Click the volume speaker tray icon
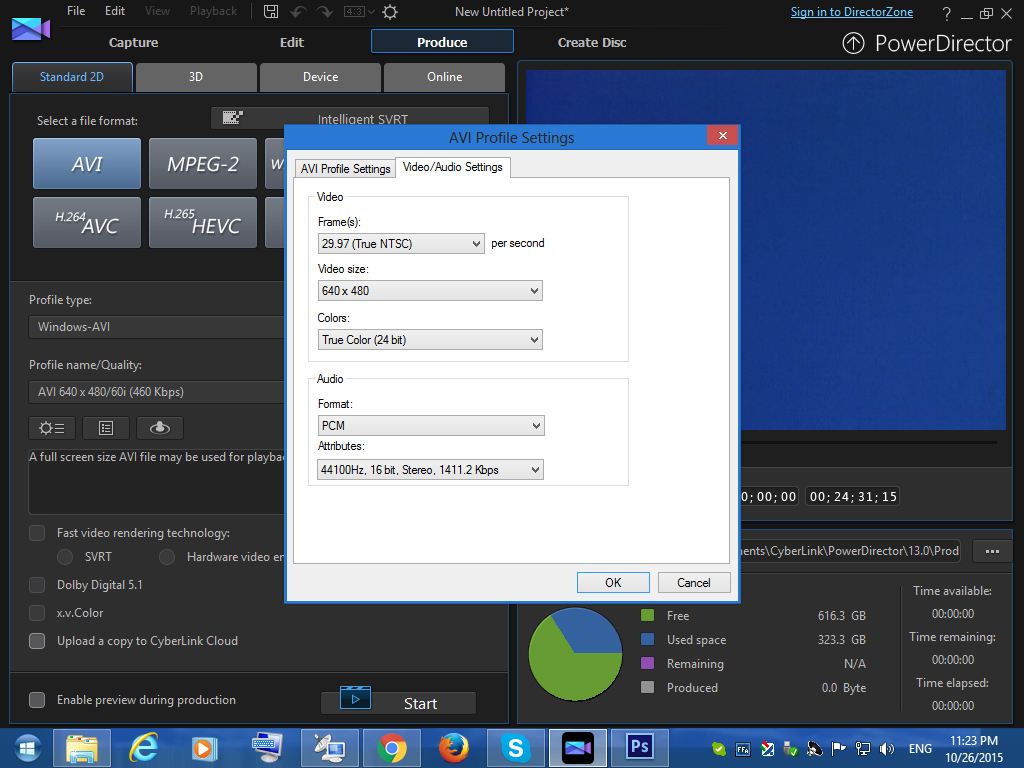The height and width of the screenshot is (768, 1024). click(886, 748)
